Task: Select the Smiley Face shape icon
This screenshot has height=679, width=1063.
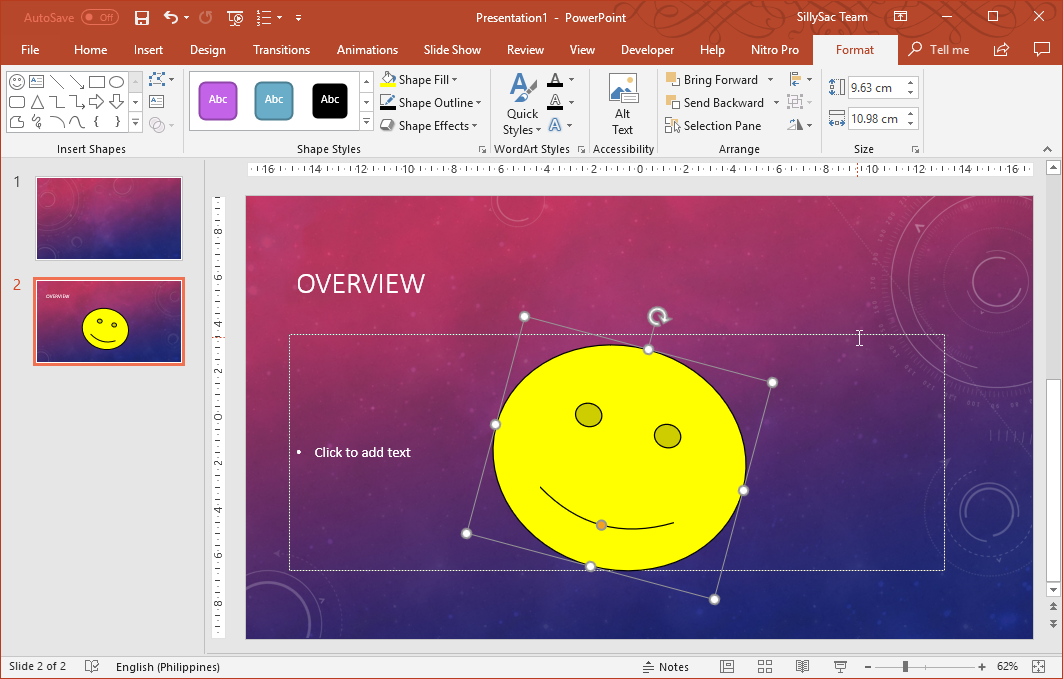Action: (x=16, y=81)
